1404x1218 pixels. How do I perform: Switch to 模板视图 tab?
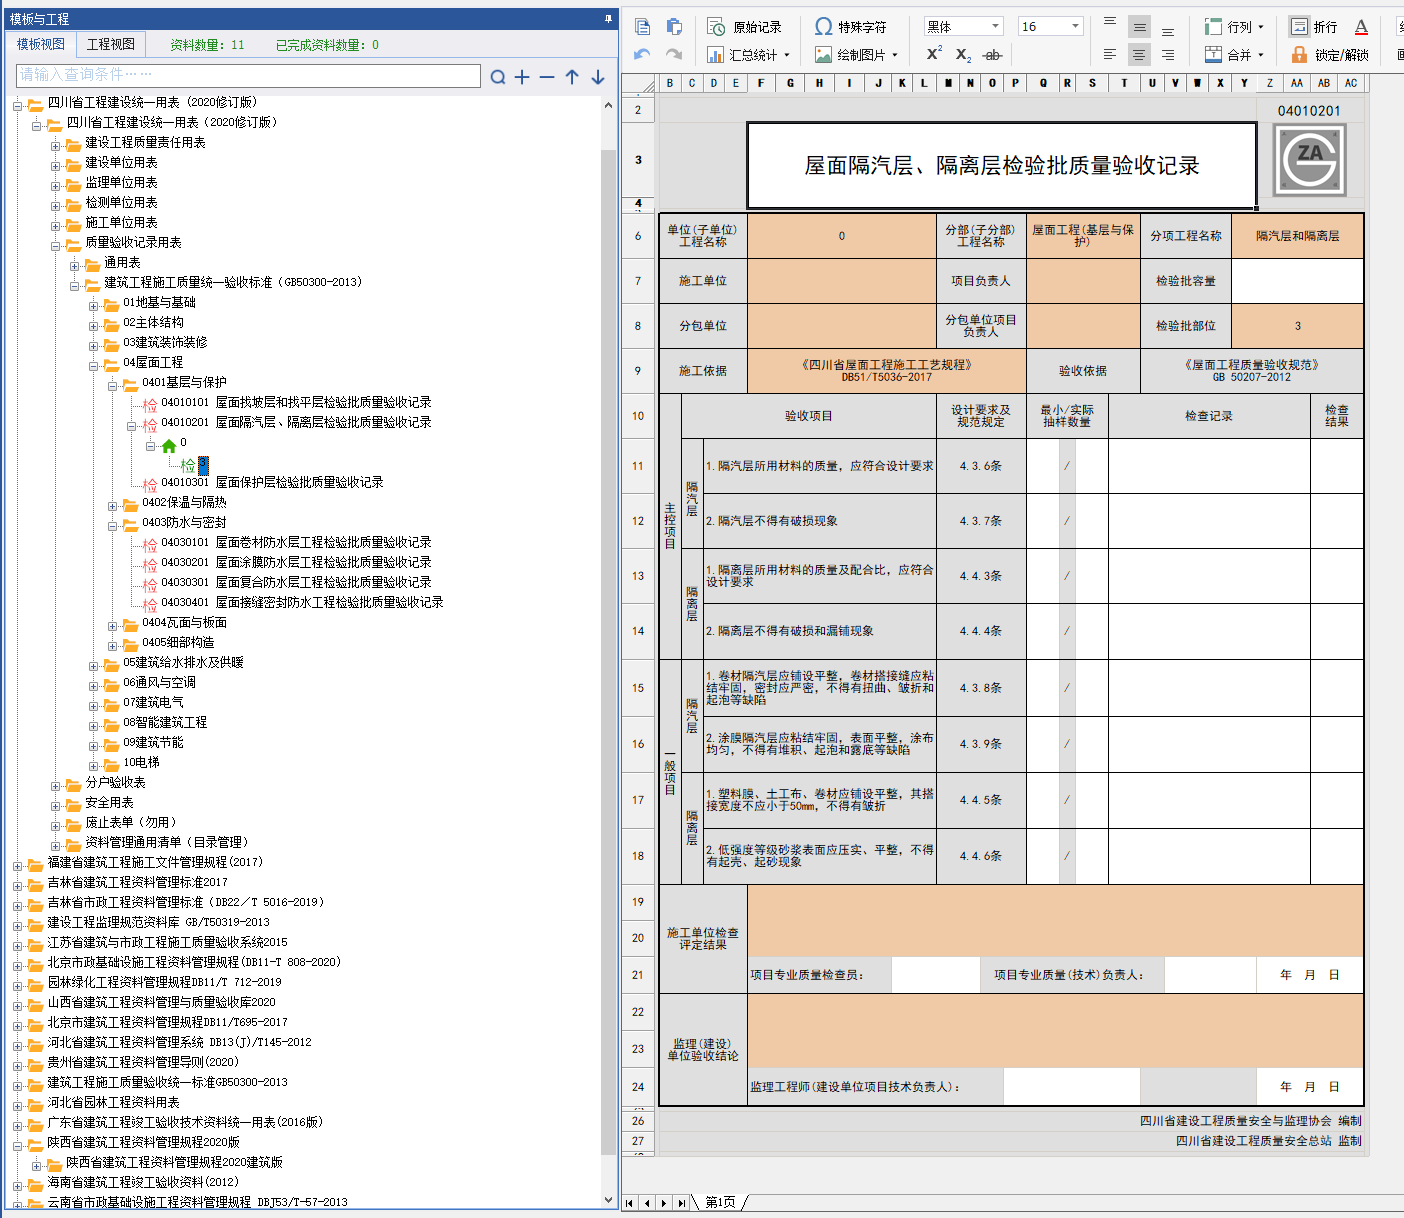[x=41, y=44]
